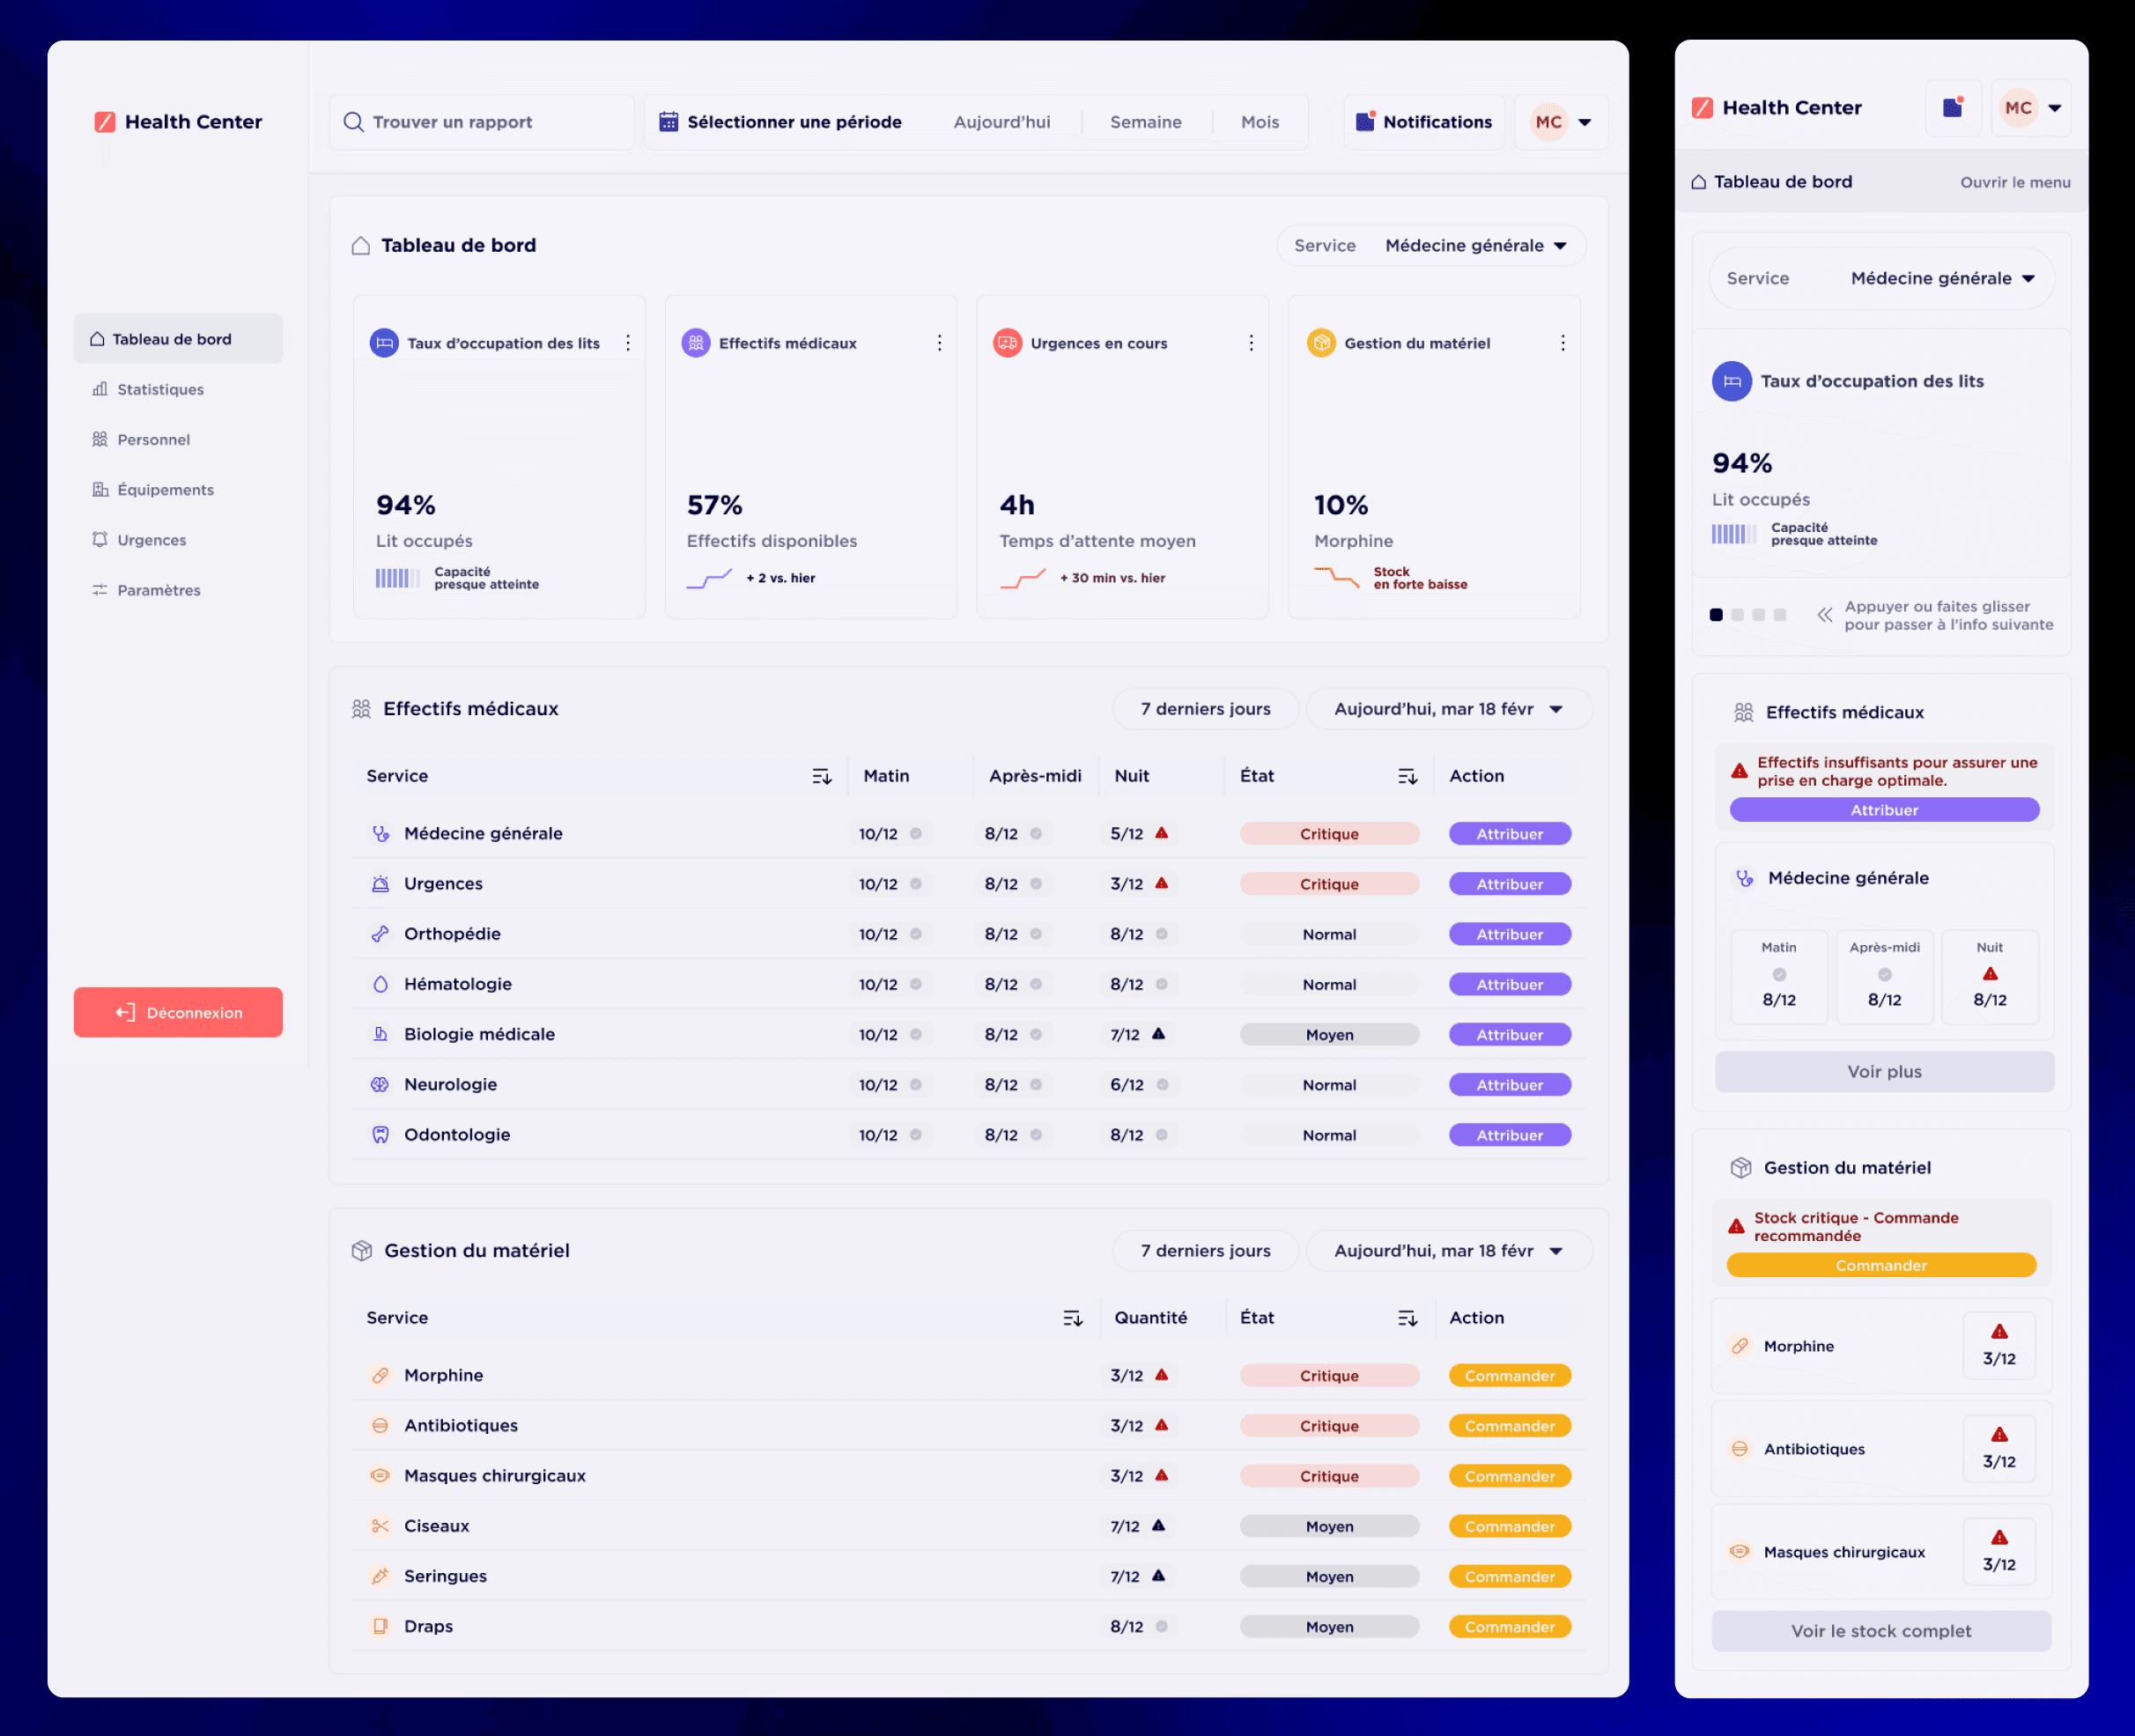The height and width of the screenshot is (1736, 2135).
Task: Click the siren icon beside Urgences table row
Action: pyautogui.click(x=380, y=884)
